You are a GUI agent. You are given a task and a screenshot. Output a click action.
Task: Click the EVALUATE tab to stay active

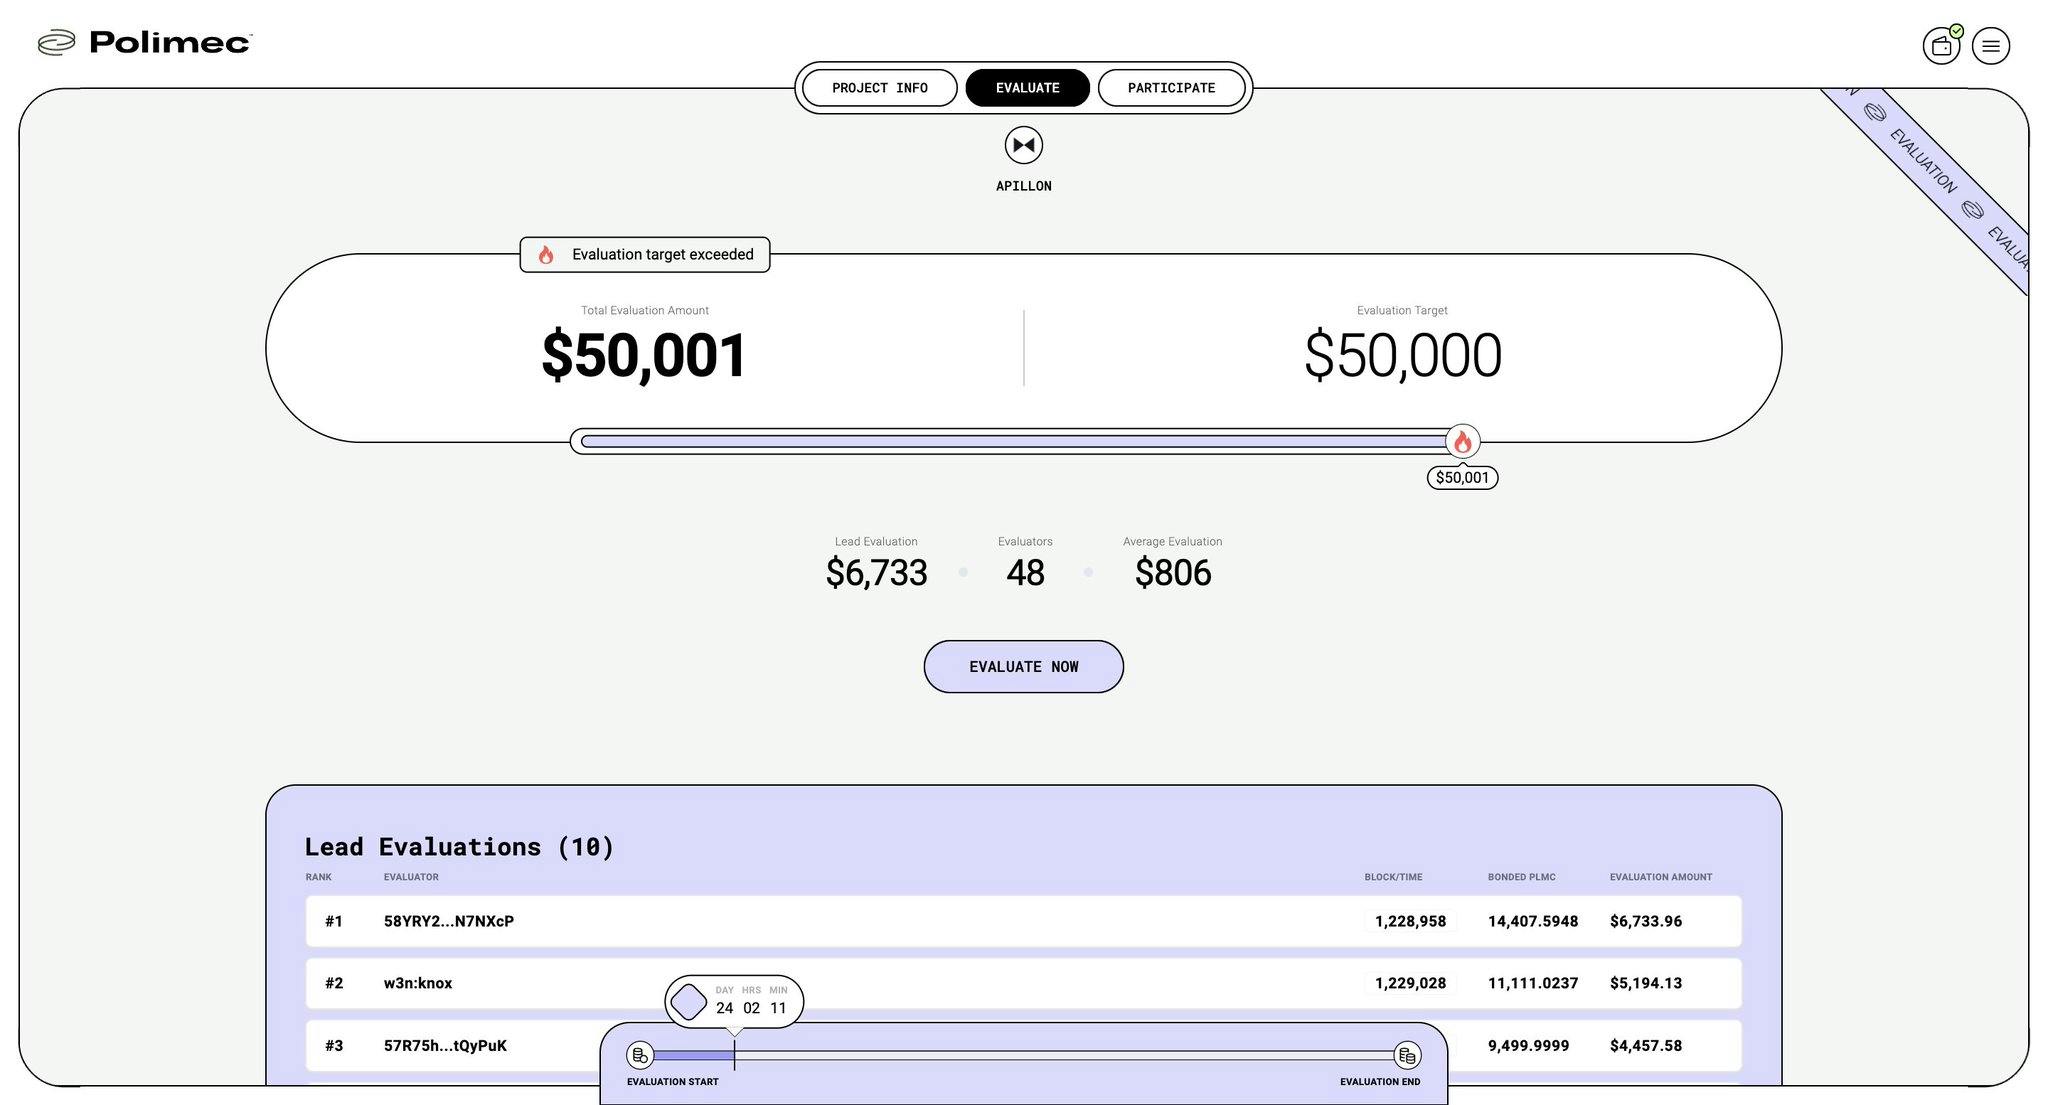coord(1027,87)
